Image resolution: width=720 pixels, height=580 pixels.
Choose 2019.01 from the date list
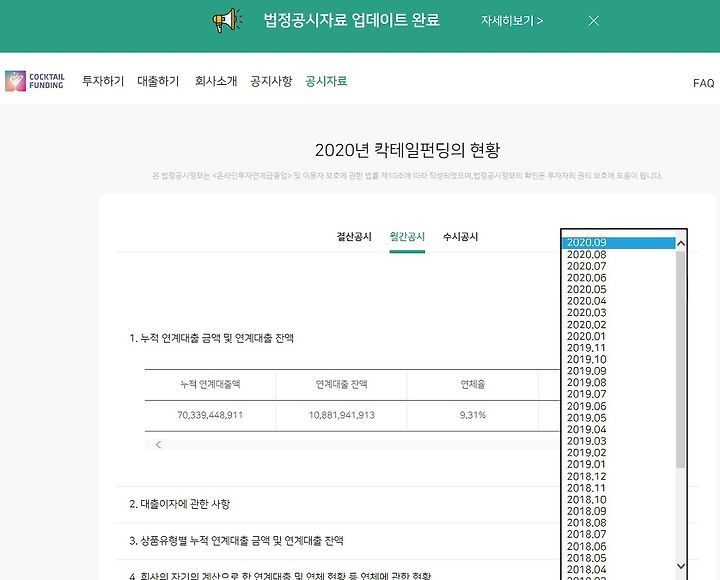619,464
